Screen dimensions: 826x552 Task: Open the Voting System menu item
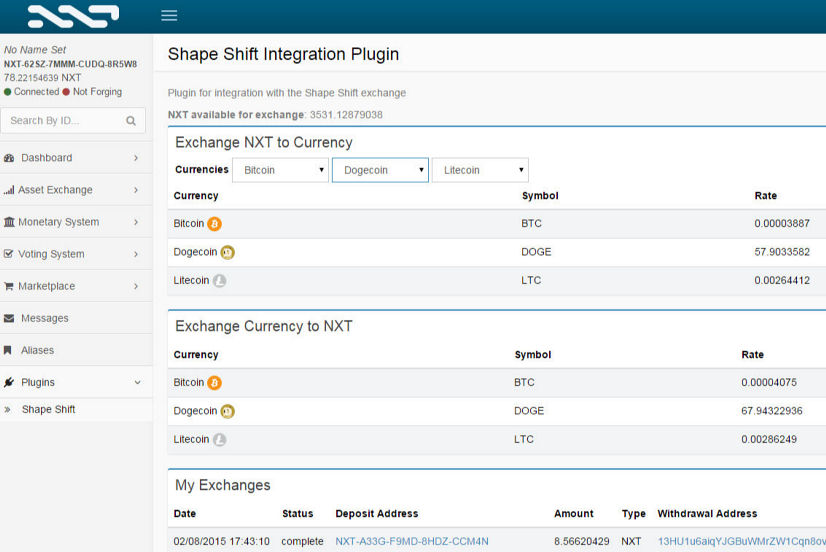pyautogui.click(x=76, y=254)
